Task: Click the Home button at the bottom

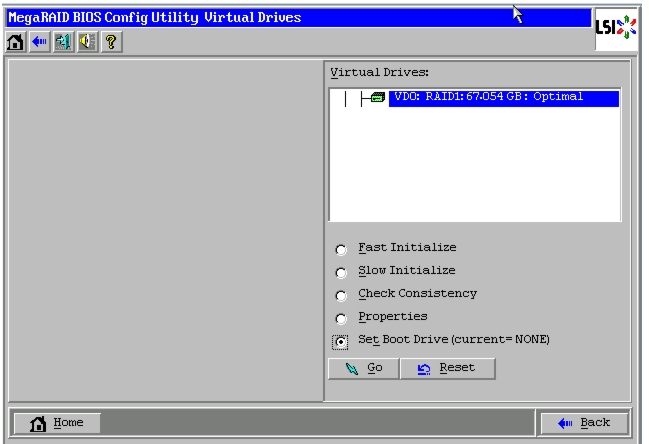Action: pyautogui.click(x=57, y=423)
